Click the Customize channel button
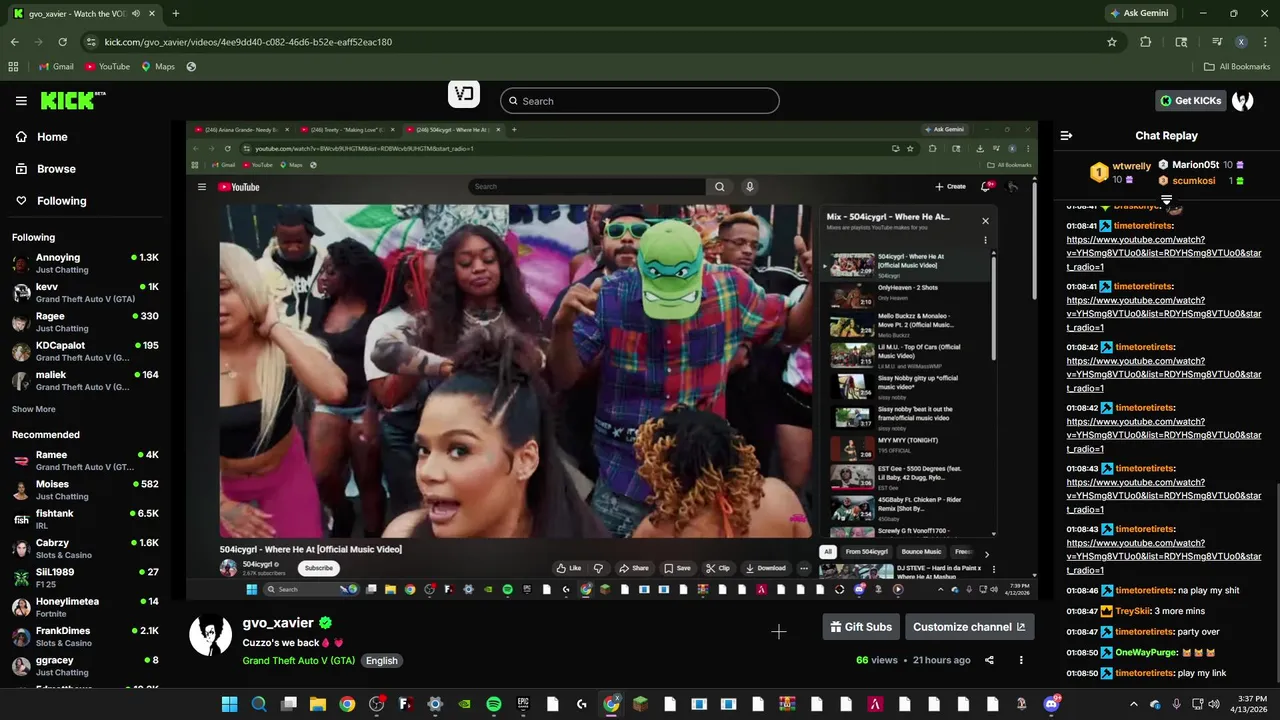The image size is (1280, 720). pyautogui.click(x=969, y=627)
